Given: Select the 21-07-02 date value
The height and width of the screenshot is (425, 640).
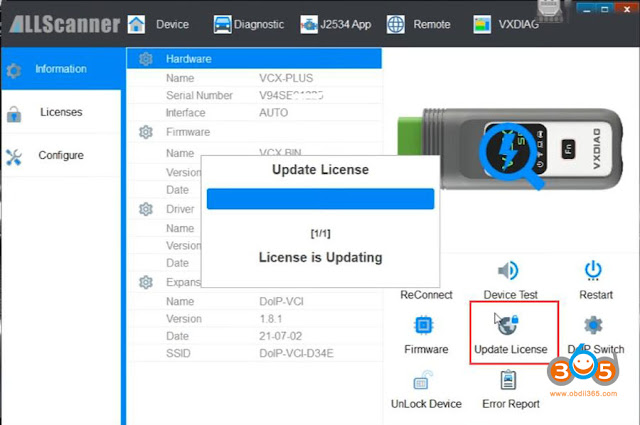Looking at the screenshot, I should point(280,336).
